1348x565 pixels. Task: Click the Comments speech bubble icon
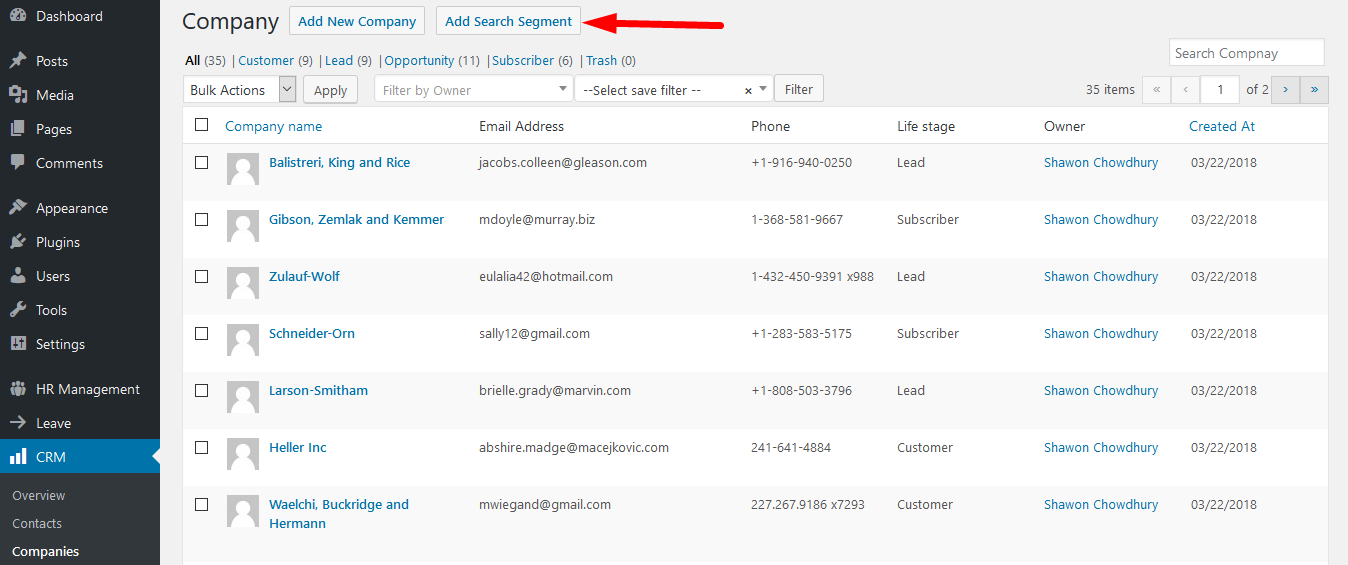(18, 163)
